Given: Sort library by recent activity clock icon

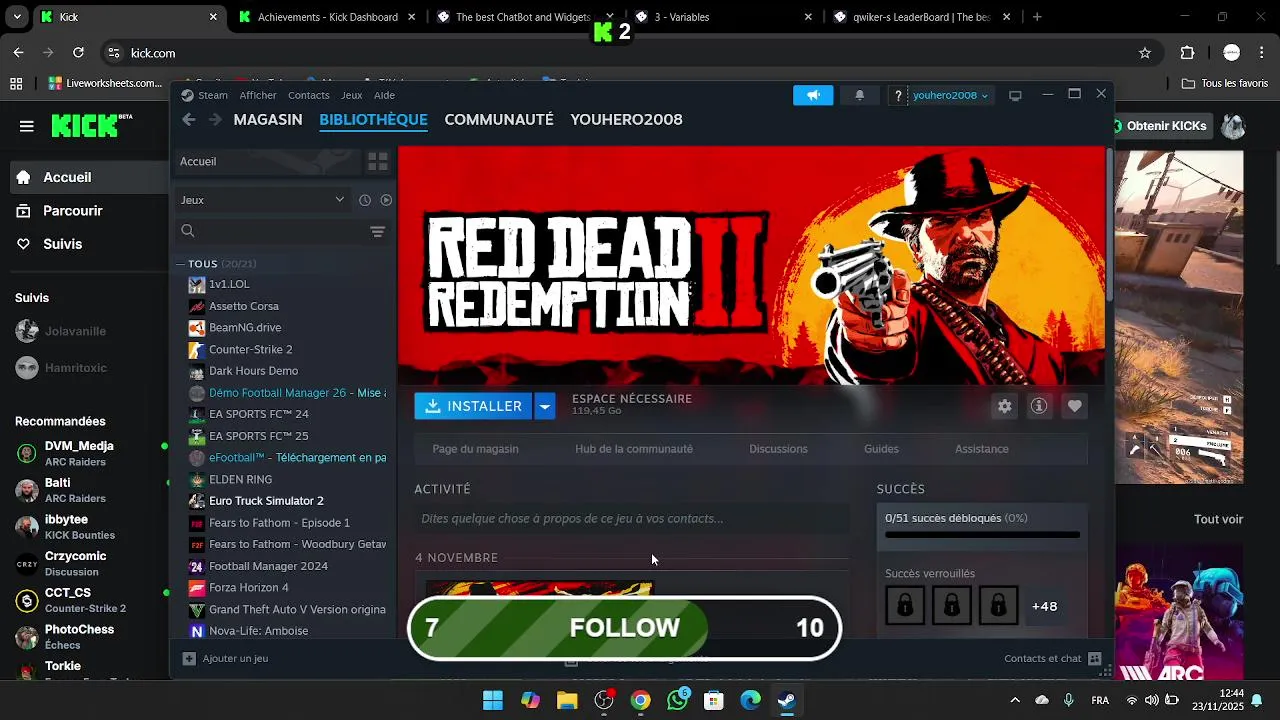Looking at the screenshot, I should 365,200.
